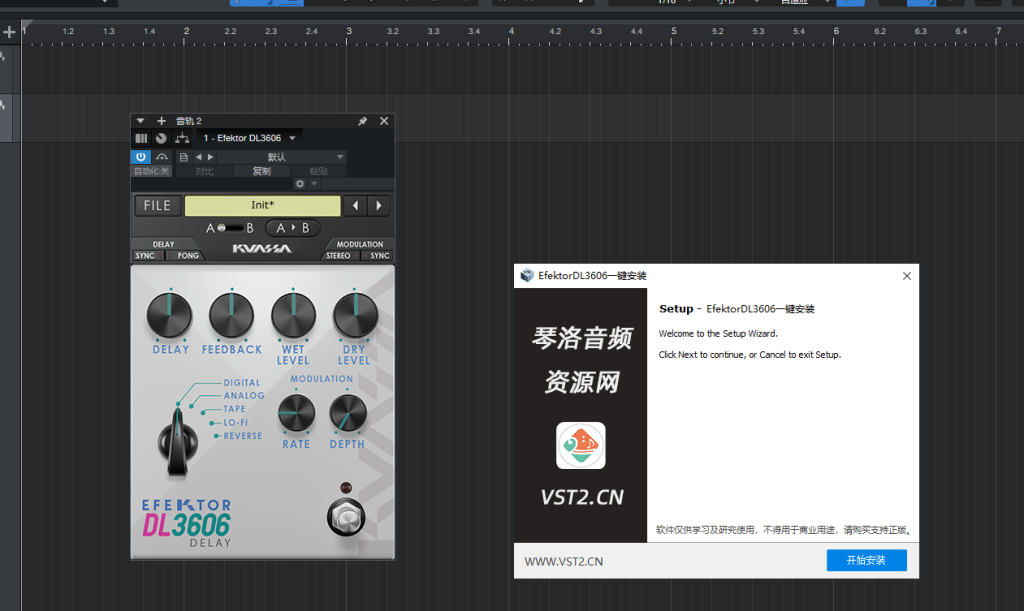Image resolution: width=1024 pixels, height=611 pixels.
Task: Click the plus icon beside track name
Action: pyautogui.click(x=162, y=121)
